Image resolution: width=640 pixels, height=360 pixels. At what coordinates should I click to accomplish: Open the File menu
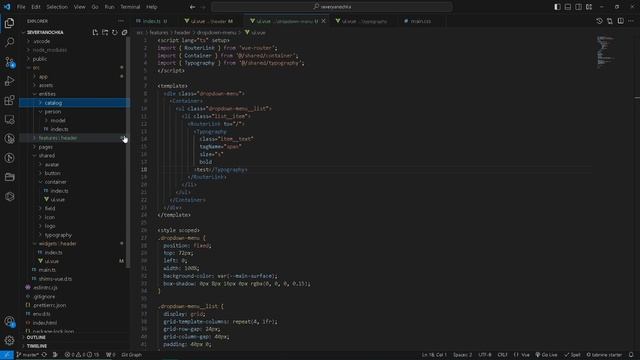[x=21, y=7]
